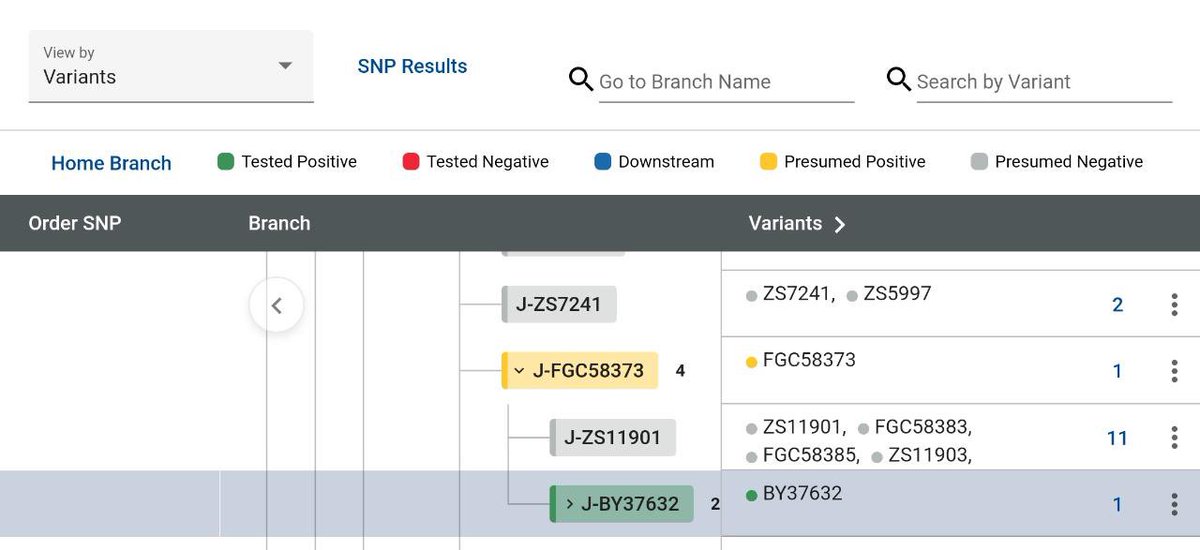Expand the Variants column header arrow
Viewport: 1200px width, 550px height.
(840, 224)
